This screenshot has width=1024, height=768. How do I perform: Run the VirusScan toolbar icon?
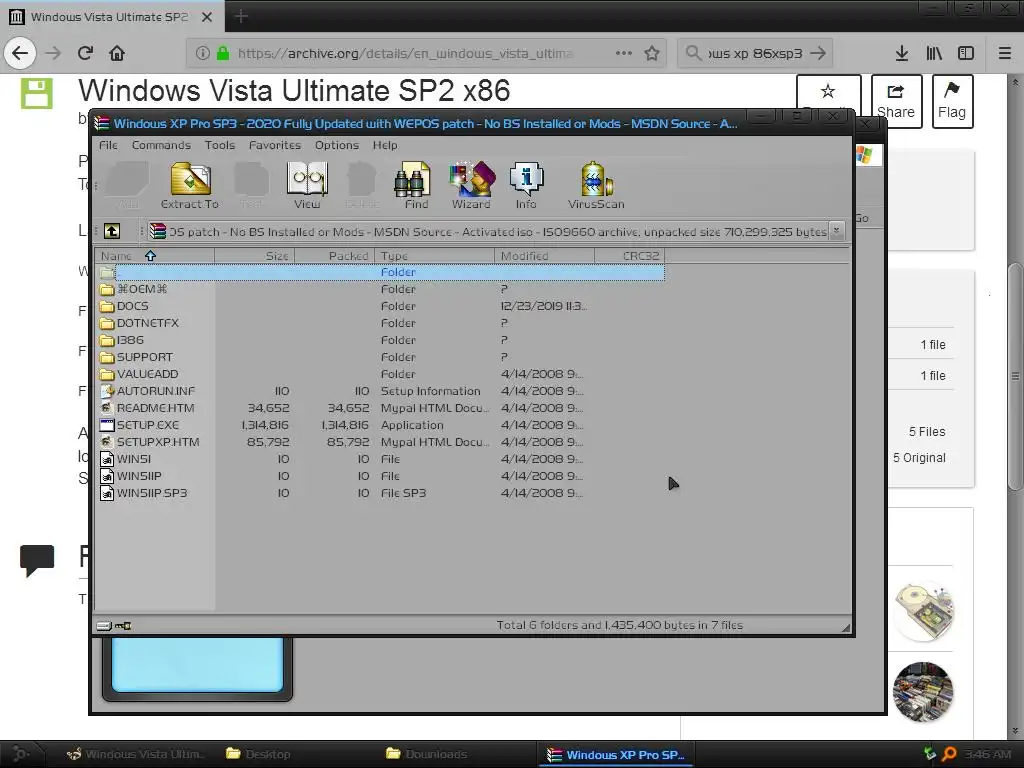pos(596,185)
